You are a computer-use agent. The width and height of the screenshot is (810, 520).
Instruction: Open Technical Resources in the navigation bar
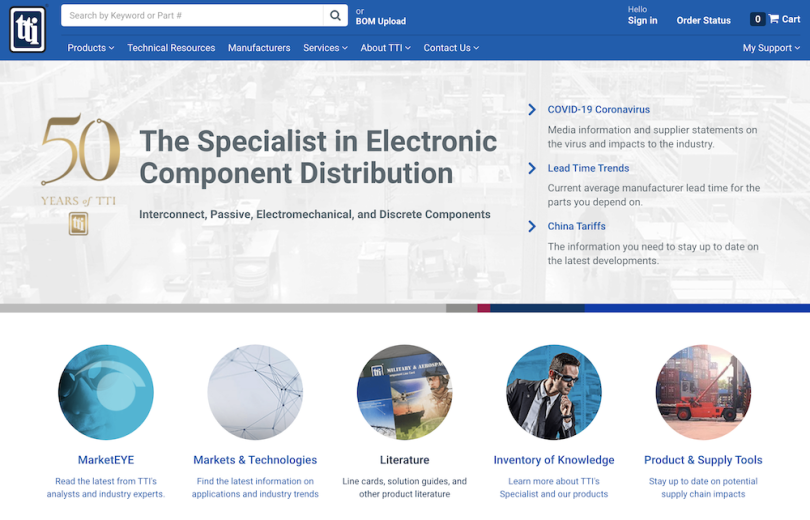pos(171,48)
